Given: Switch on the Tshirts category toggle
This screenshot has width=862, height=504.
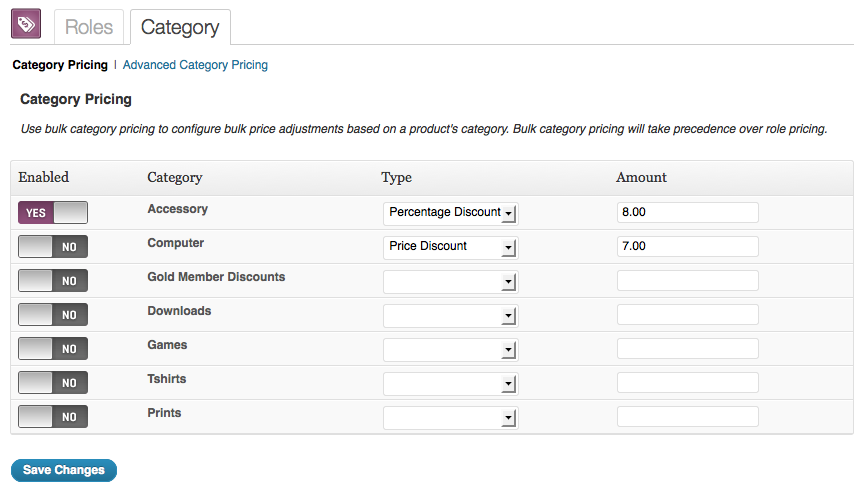Looking at the screenshot, I should click(53, 383).
